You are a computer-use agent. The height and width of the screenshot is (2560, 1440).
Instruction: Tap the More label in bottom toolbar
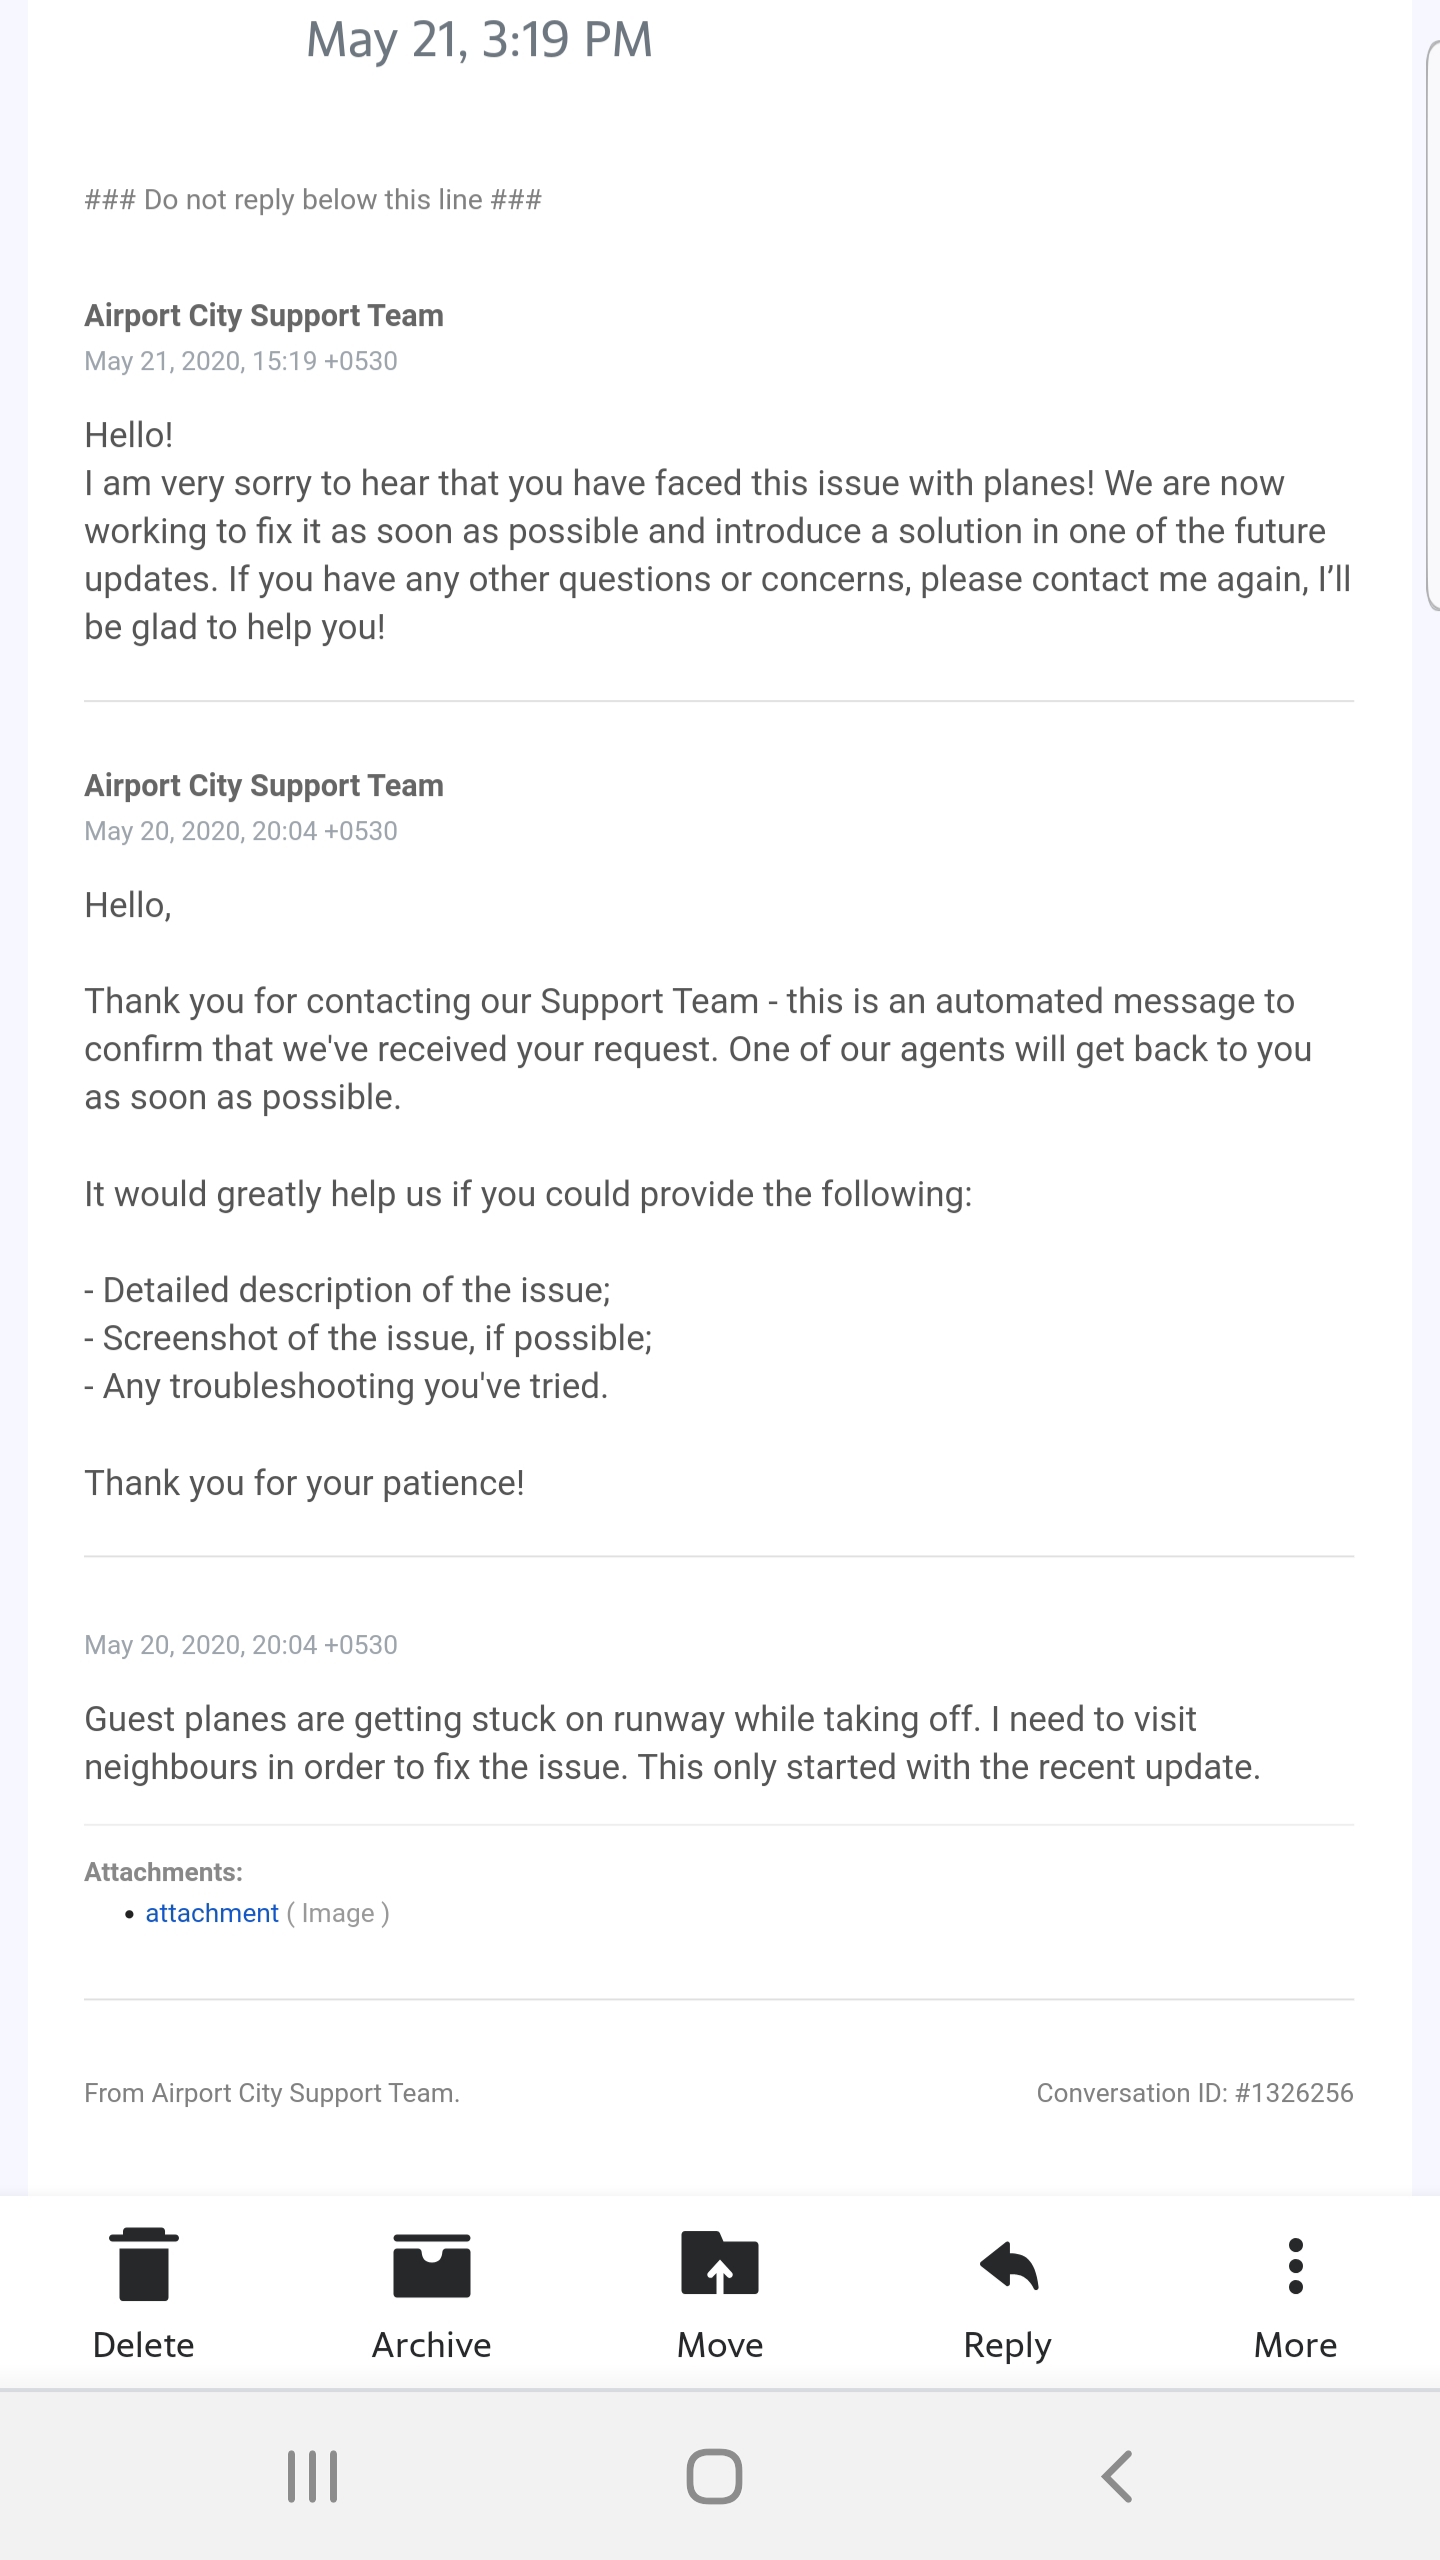(x=1296, y=2345)
